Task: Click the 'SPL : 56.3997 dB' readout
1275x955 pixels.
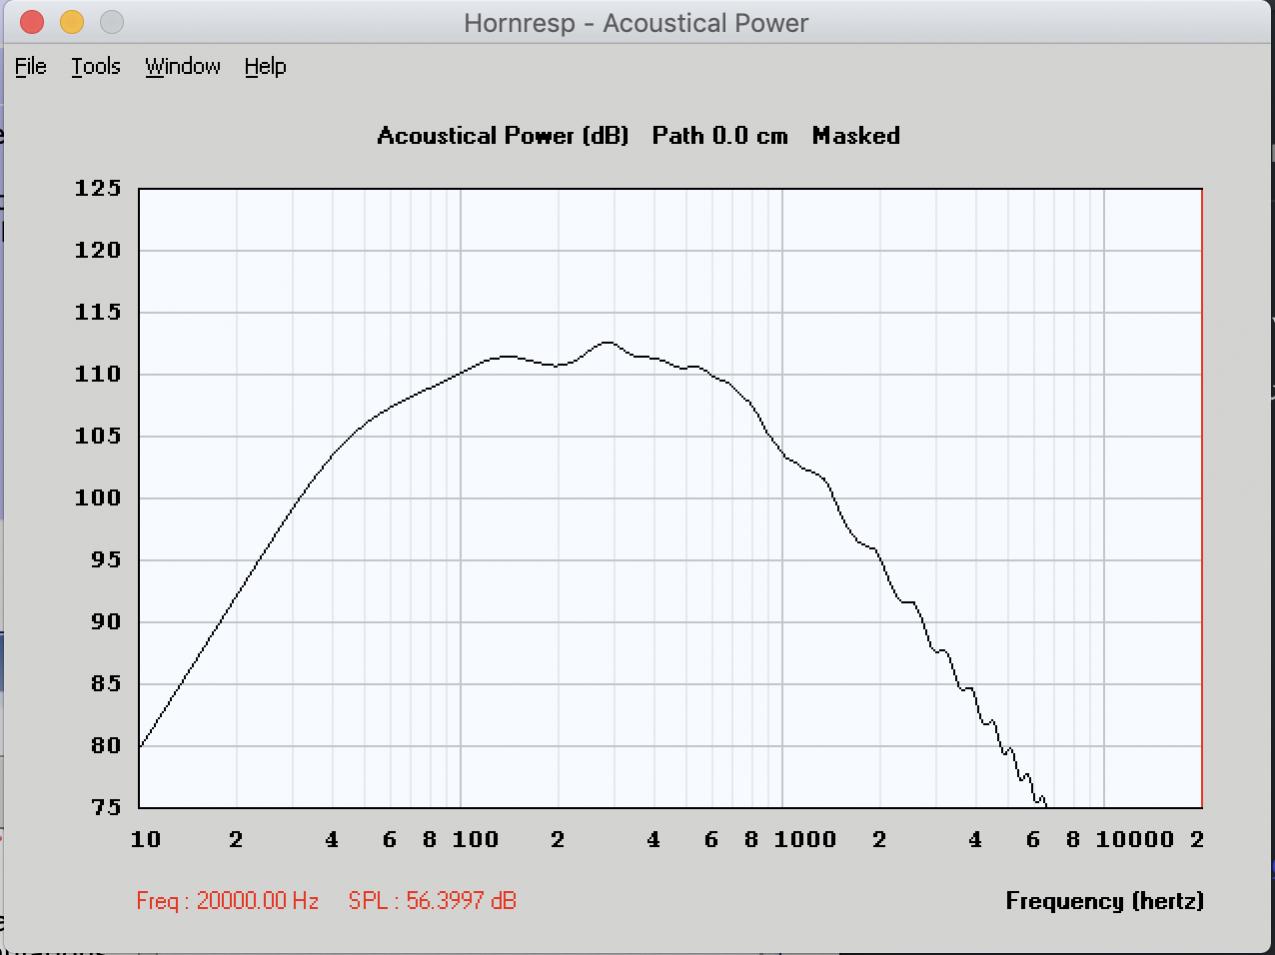Action: (432, 901)
